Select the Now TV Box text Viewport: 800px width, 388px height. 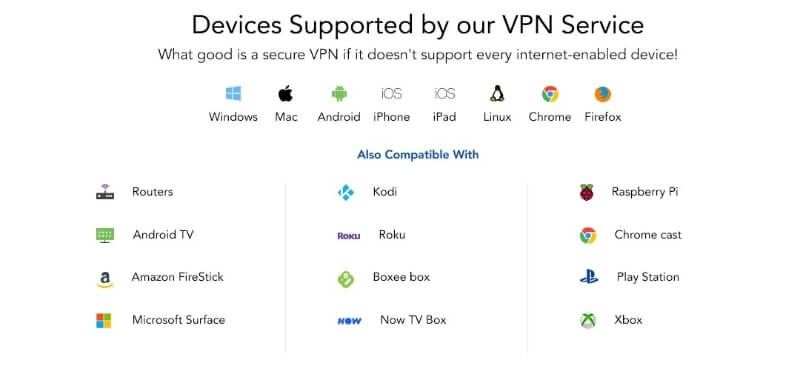[413, 320]
